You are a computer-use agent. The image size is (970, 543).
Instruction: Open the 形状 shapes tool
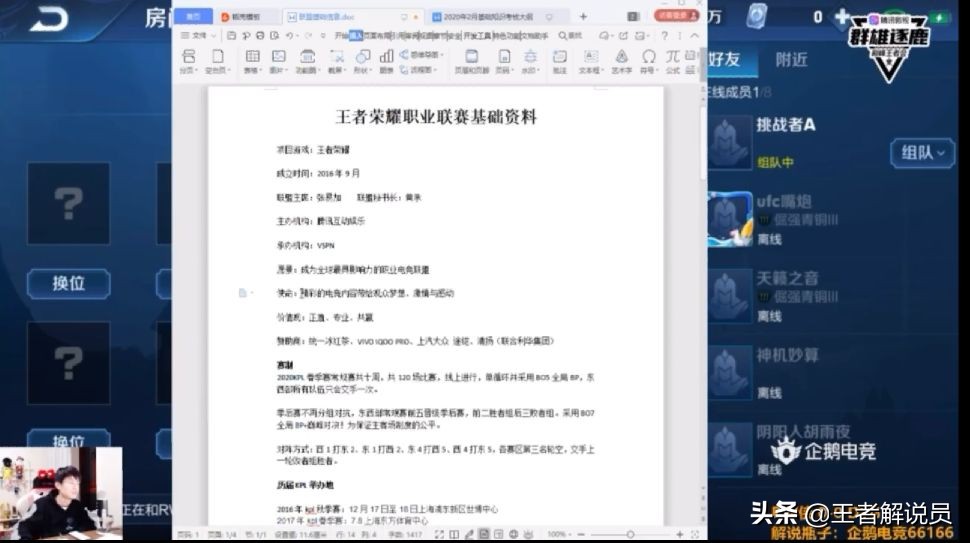pos(361,58)
